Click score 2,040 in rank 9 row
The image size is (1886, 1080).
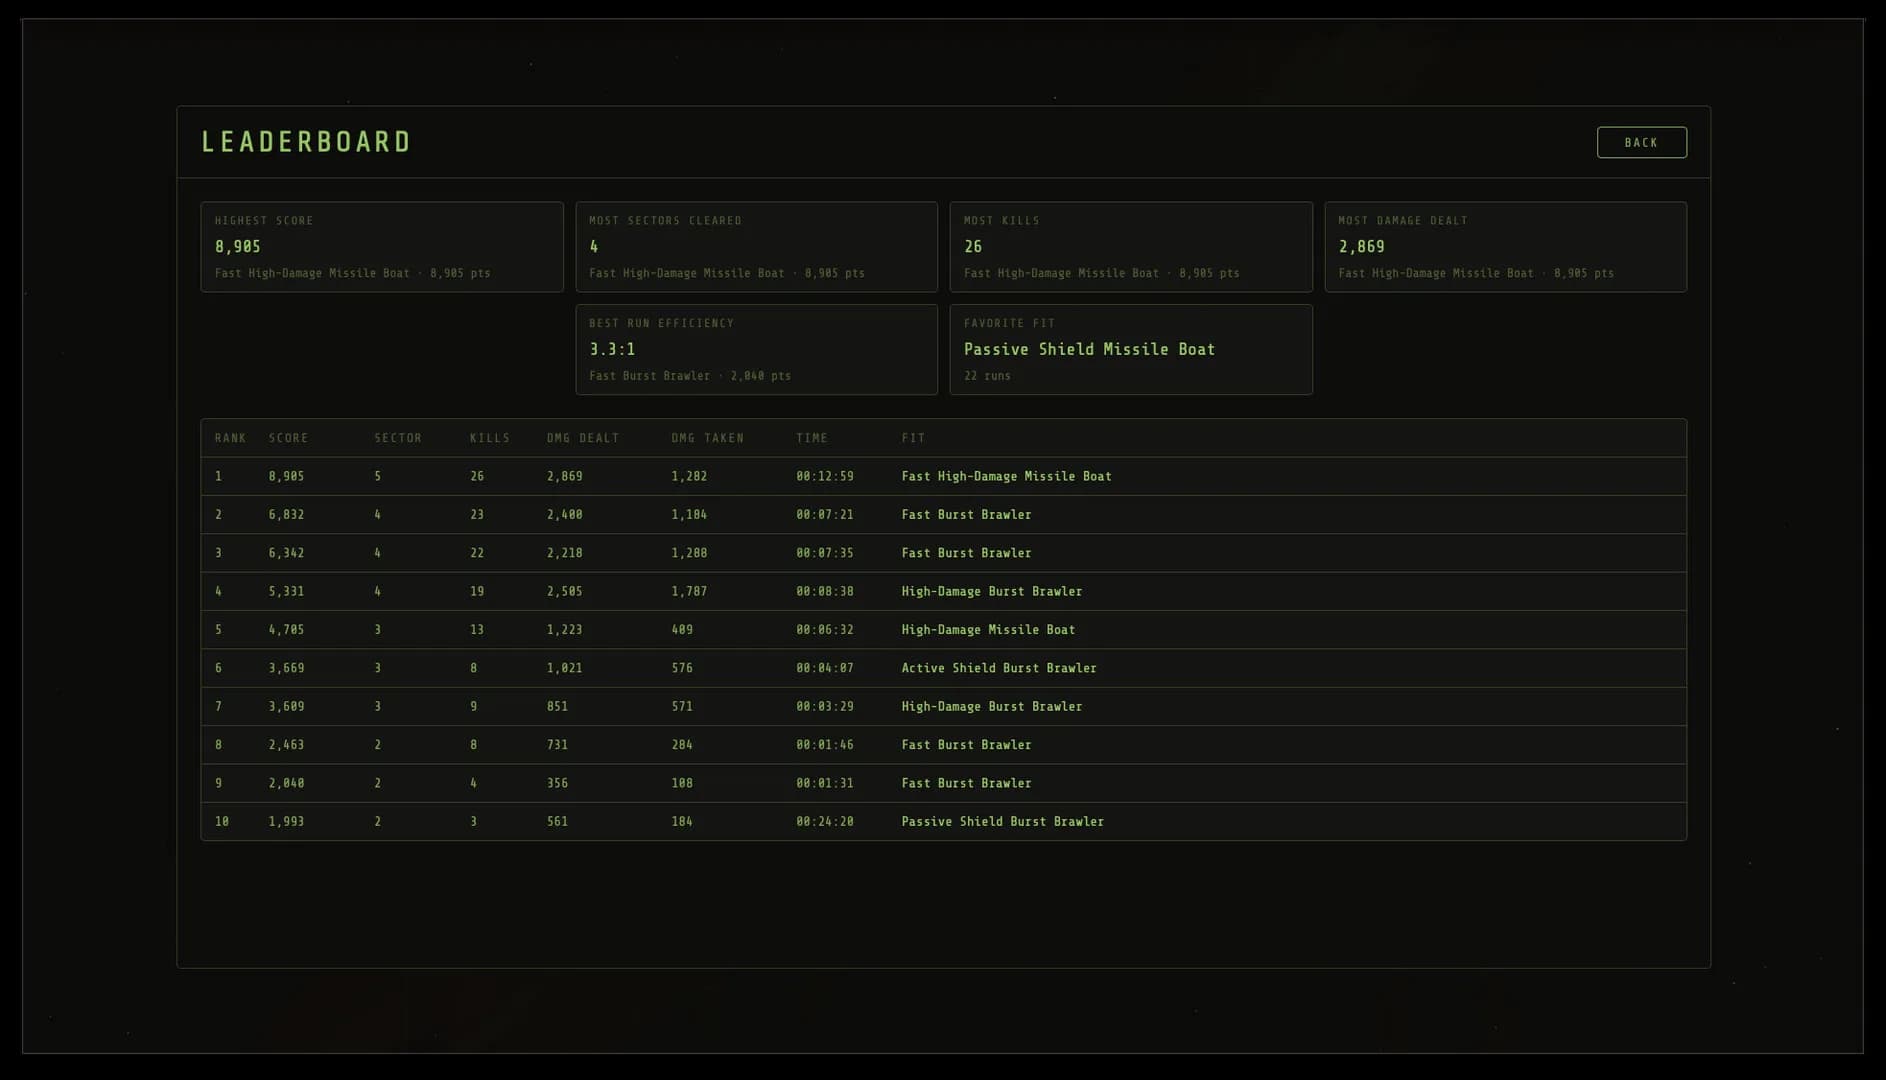(x=286, y=783)
